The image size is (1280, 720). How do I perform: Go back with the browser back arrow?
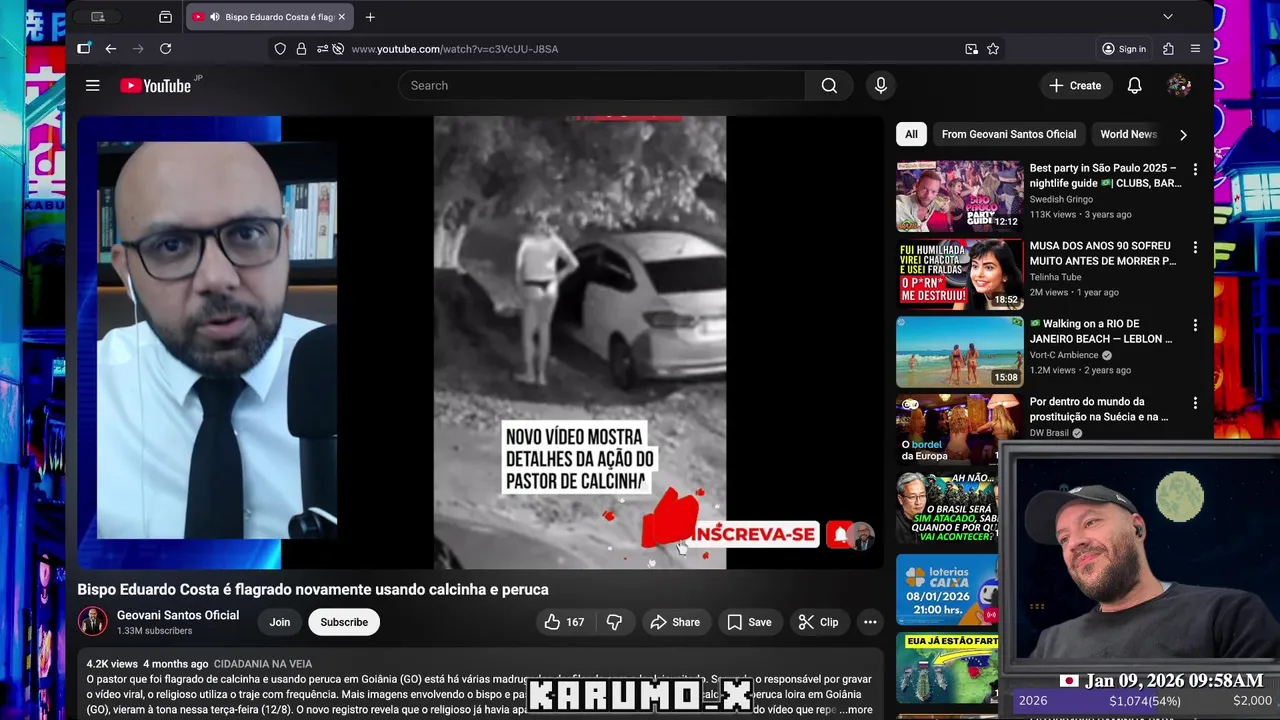click(x=111, y=49)
